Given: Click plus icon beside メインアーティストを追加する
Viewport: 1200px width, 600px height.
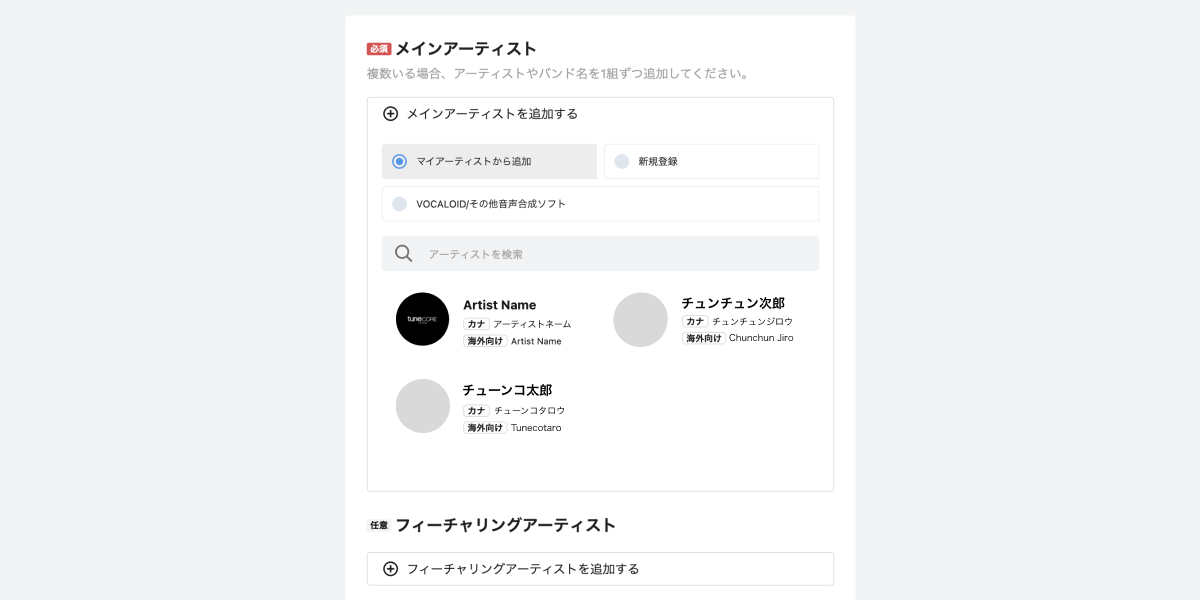Looking at the screenshot, I should (391, 114).
